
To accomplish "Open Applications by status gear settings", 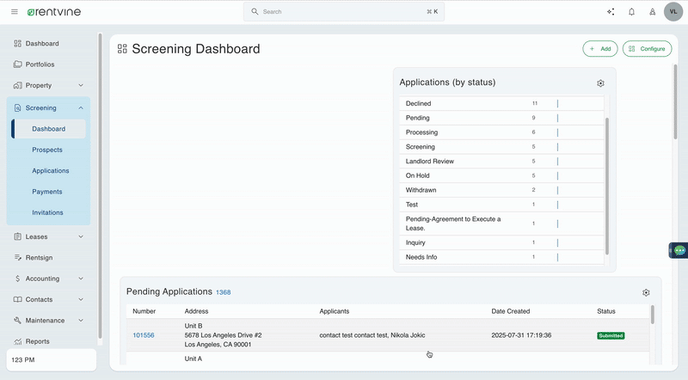I will (x=600, y=83).
